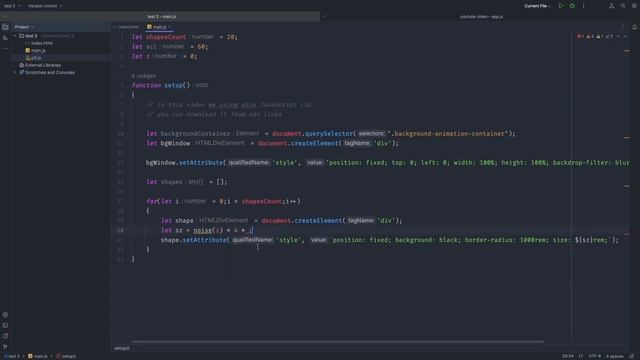640x360 pixels.
Task: Switch to youtube video – app.js window tab
Action: [482, 17]
